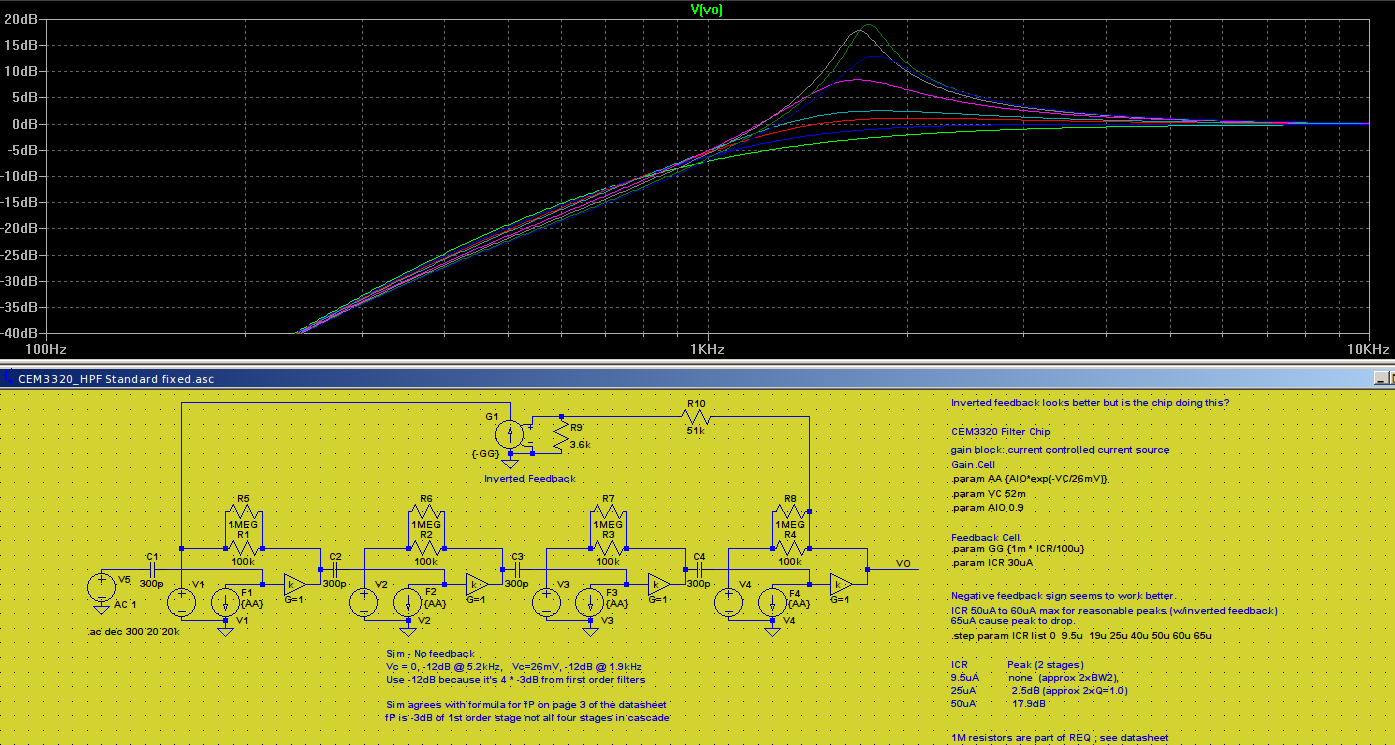Viewport: 1395px width, 745px height.
Task: Select the '.param VC 52m' directive
Action: [986, 493]
